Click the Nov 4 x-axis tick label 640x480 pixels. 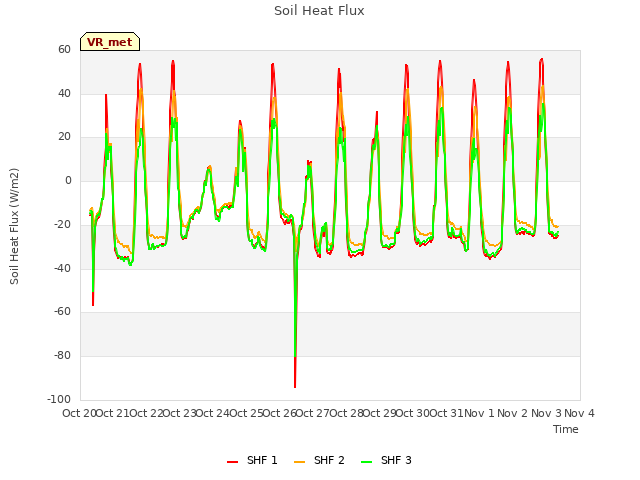pos(580,413)
